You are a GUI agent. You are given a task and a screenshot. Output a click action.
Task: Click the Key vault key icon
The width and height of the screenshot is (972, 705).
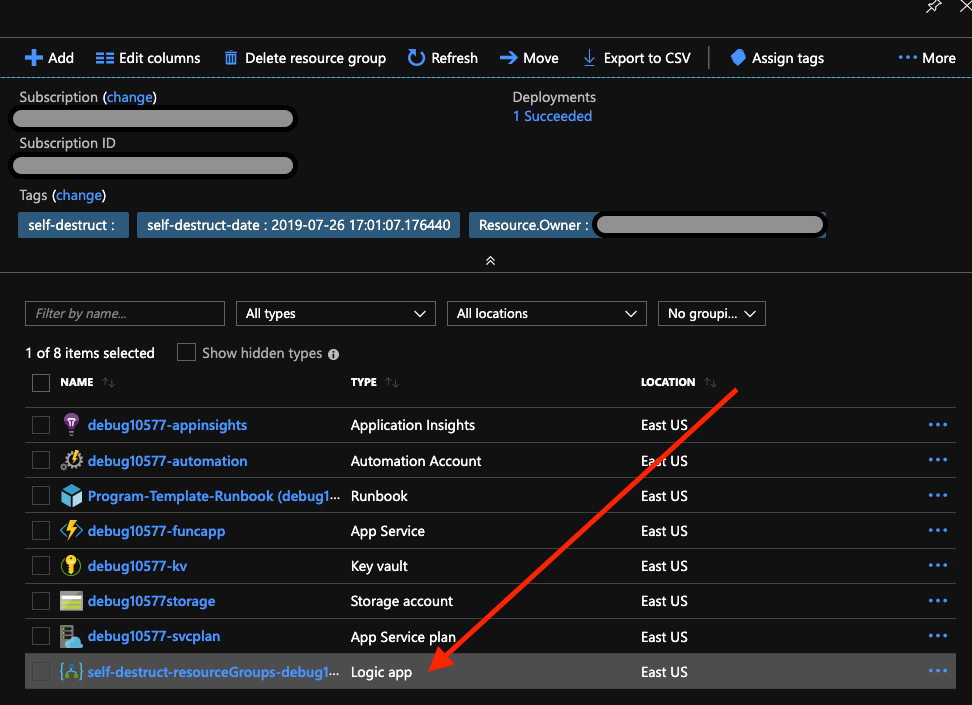[71, 565]
